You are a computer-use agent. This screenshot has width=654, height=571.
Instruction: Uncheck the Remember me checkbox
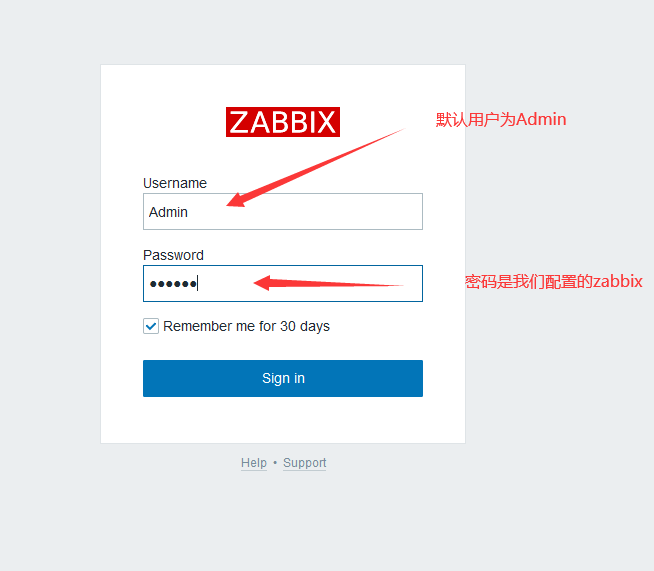(151, 326)
